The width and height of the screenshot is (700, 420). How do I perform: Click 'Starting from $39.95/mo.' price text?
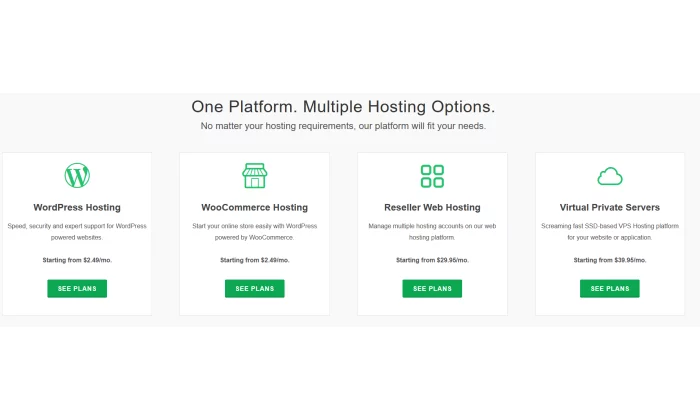click(x=610, y=260)
